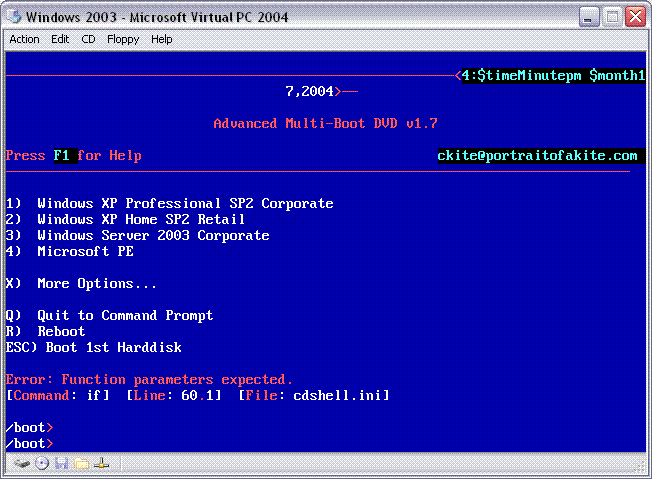
Task: Click 'Windows Server 2003 Corporate' entry
Action: tap(138, 235)
